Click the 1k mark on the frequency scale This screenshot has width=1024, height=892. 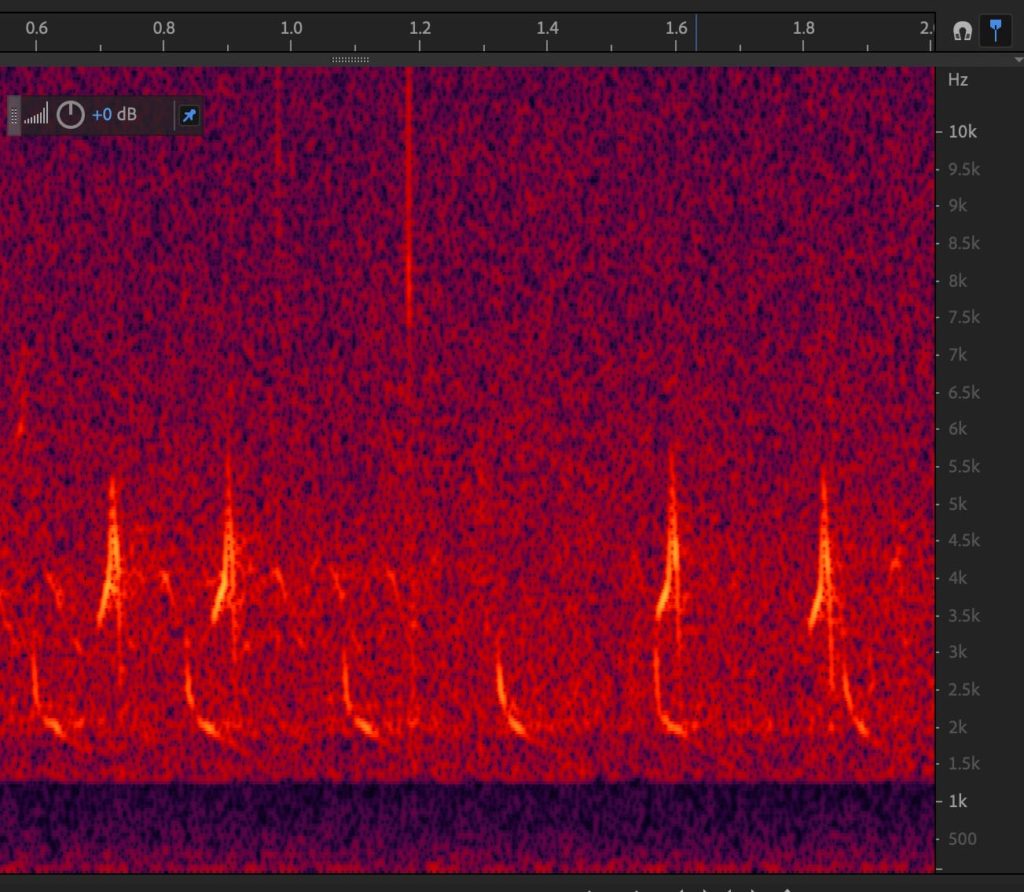click(957, 801)
